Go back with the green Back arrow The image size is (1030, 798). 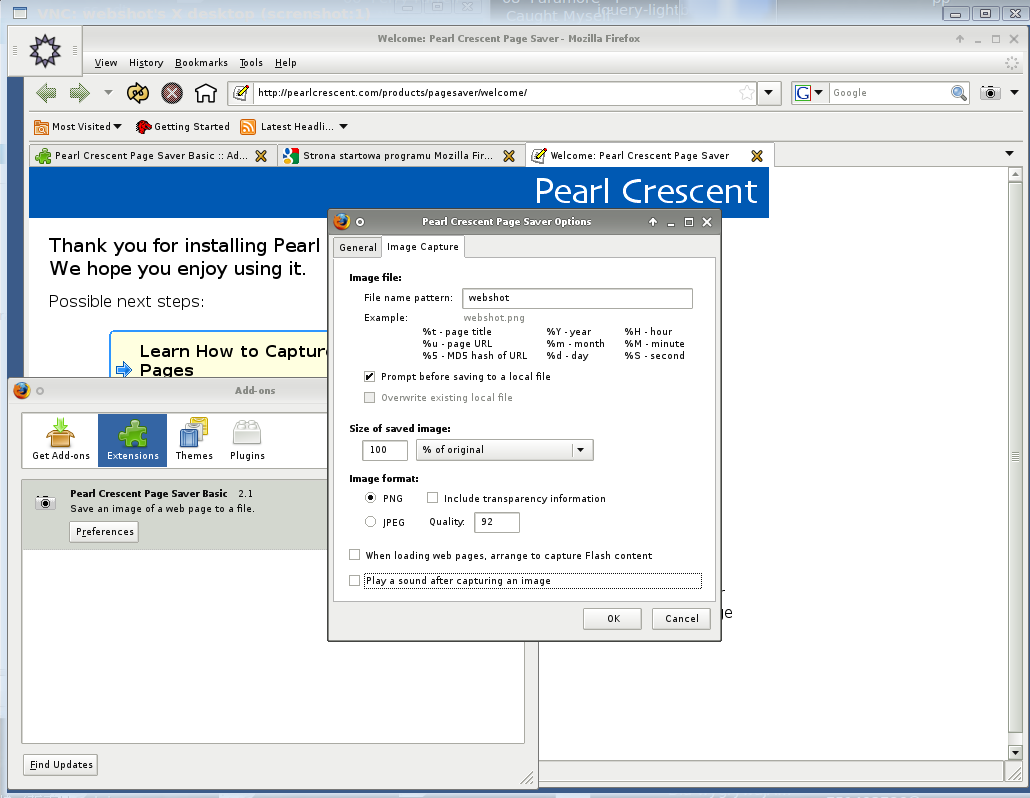click(x=46, y=93)
